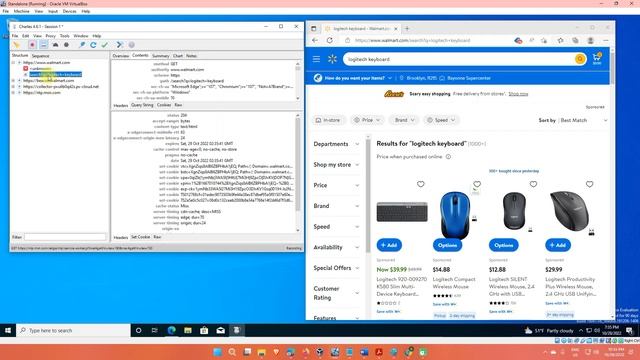Click the compose pen icon in Charles toolbar
The width and height of the screenshot is (640, 360).
tap(82, 45)
